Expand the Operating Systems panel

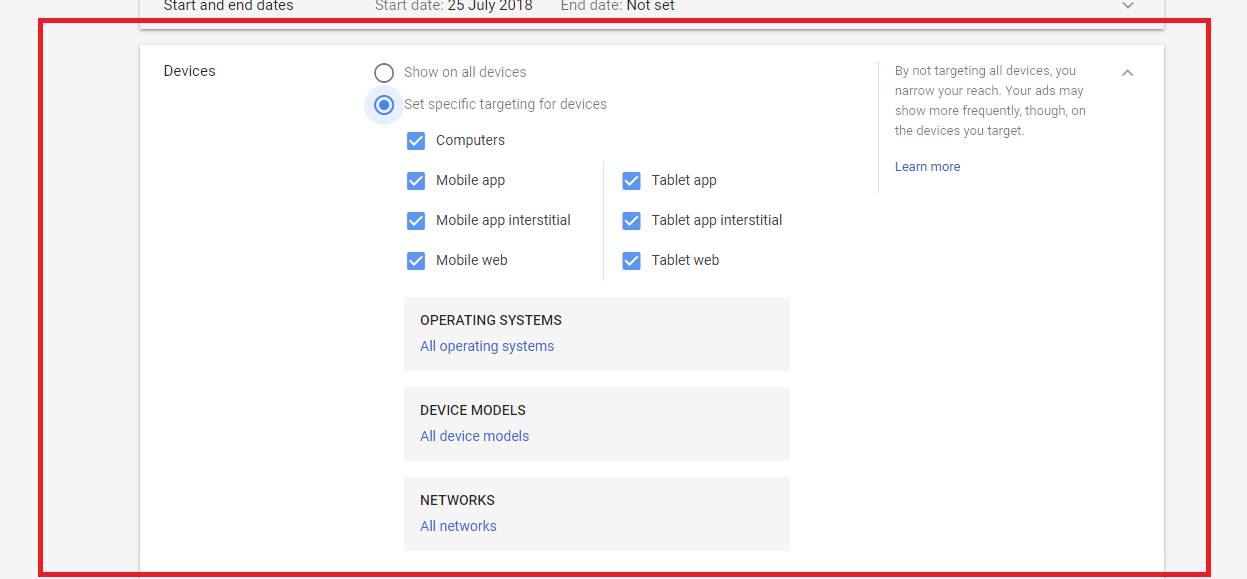[597, 334]
